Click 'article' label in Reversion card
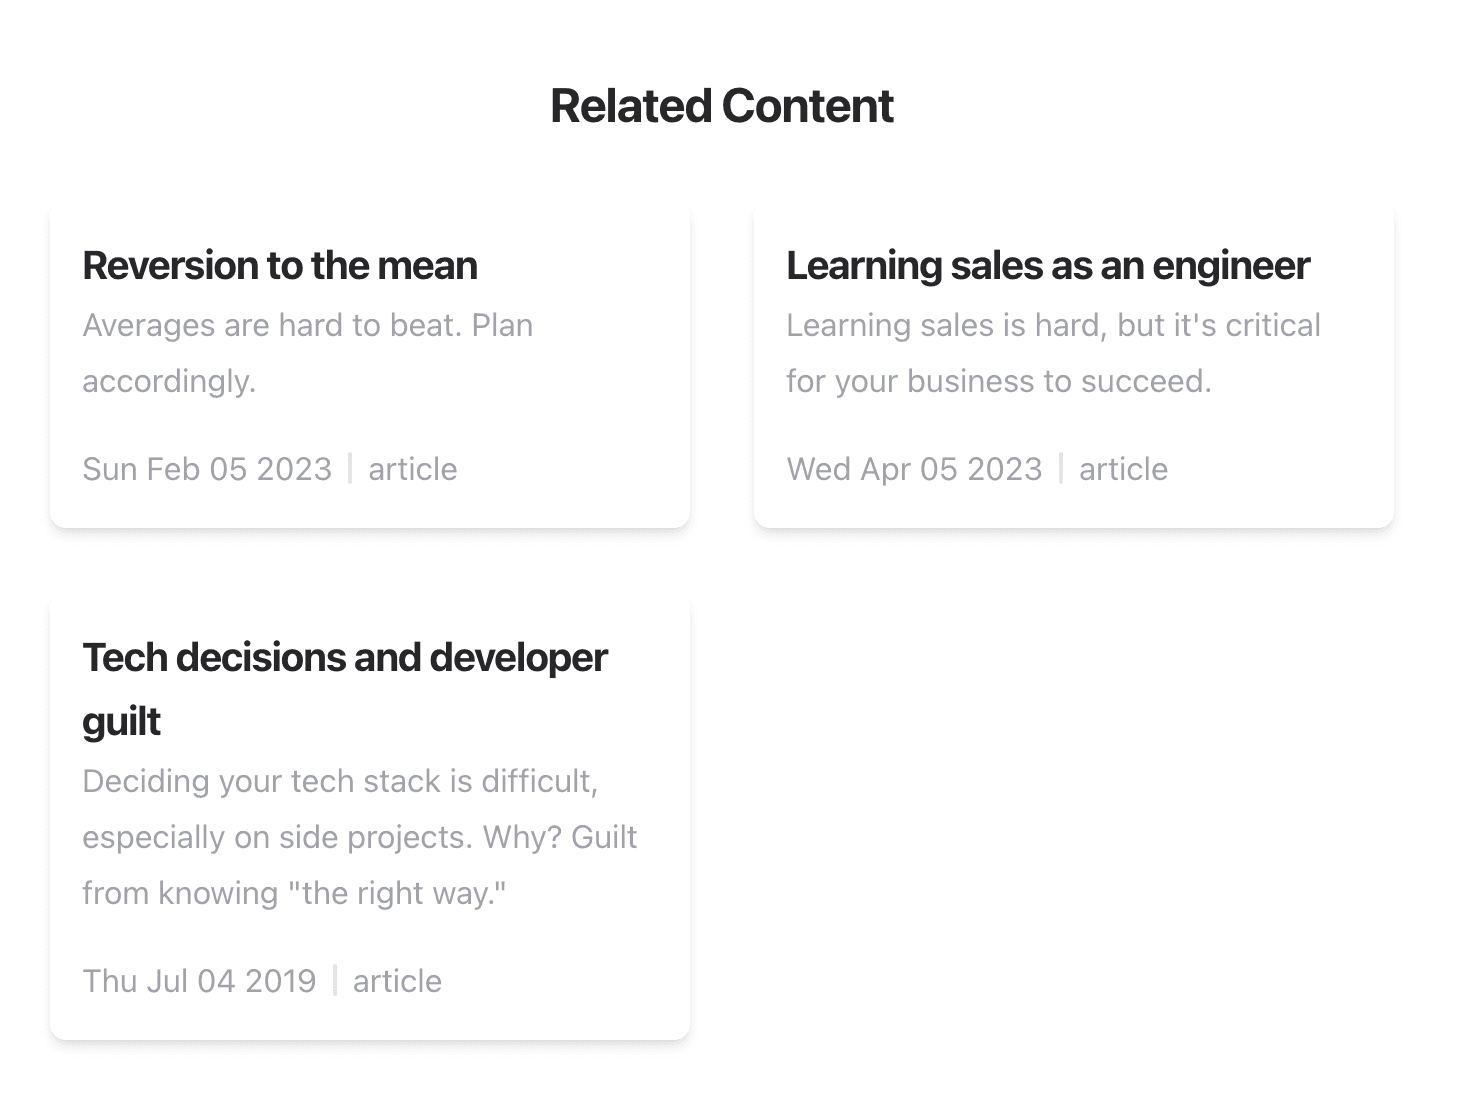 412,469
